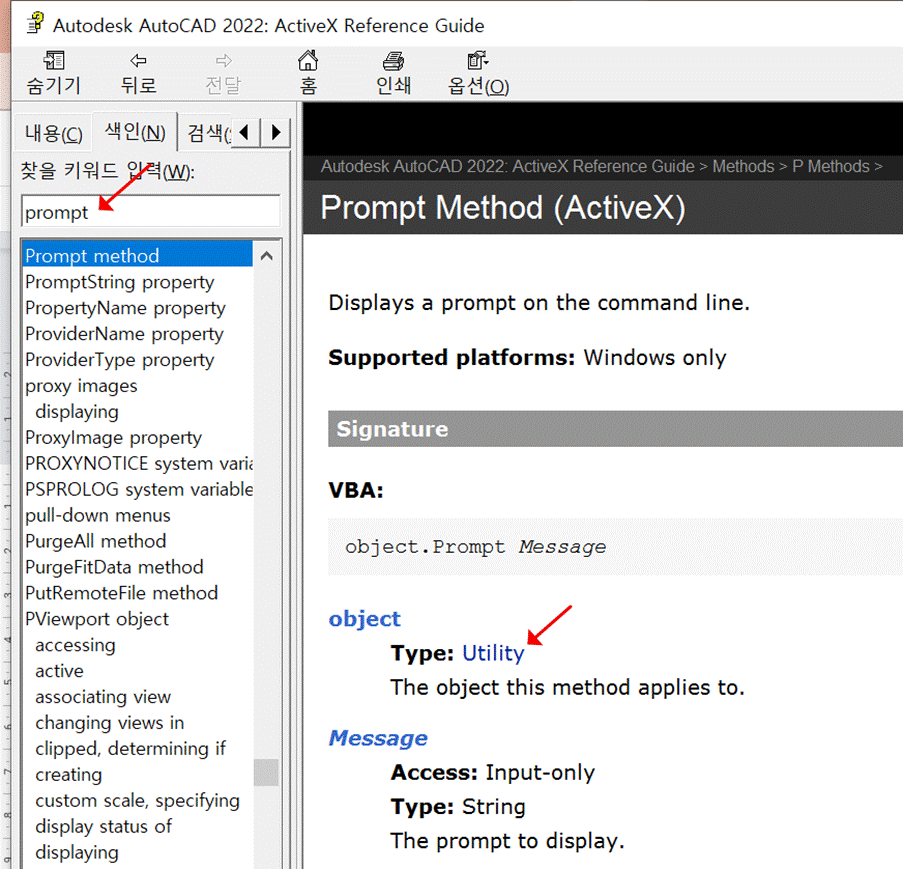
Task: Print the page with the 인쇄 icon
Action: click(x=393, y=60)
